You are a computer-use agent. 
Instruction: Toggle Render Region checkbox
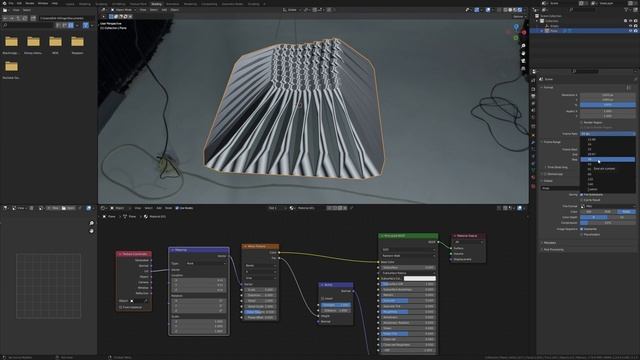(581, 122)
